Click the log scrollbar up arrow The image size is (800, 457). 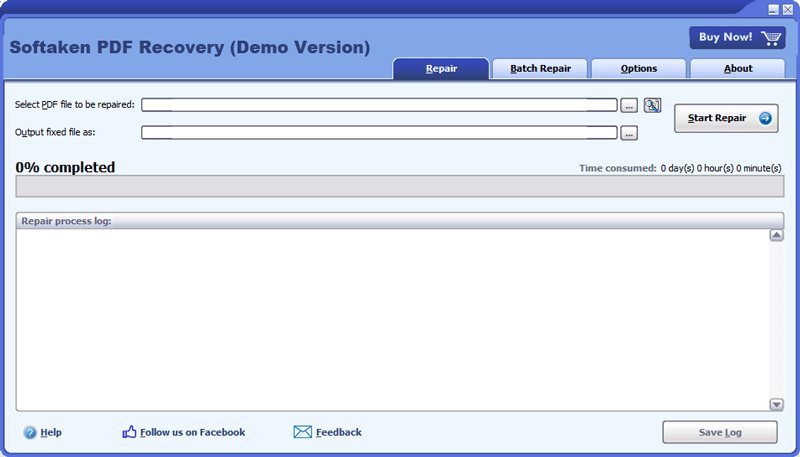[777, 235]
